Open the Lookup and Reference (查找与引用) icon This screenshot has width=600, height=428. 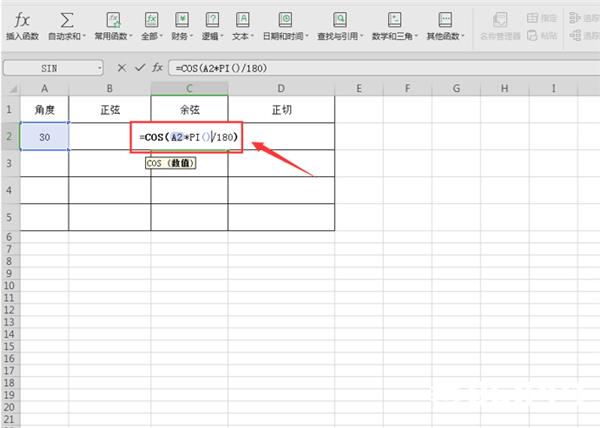tap(339, 20)
